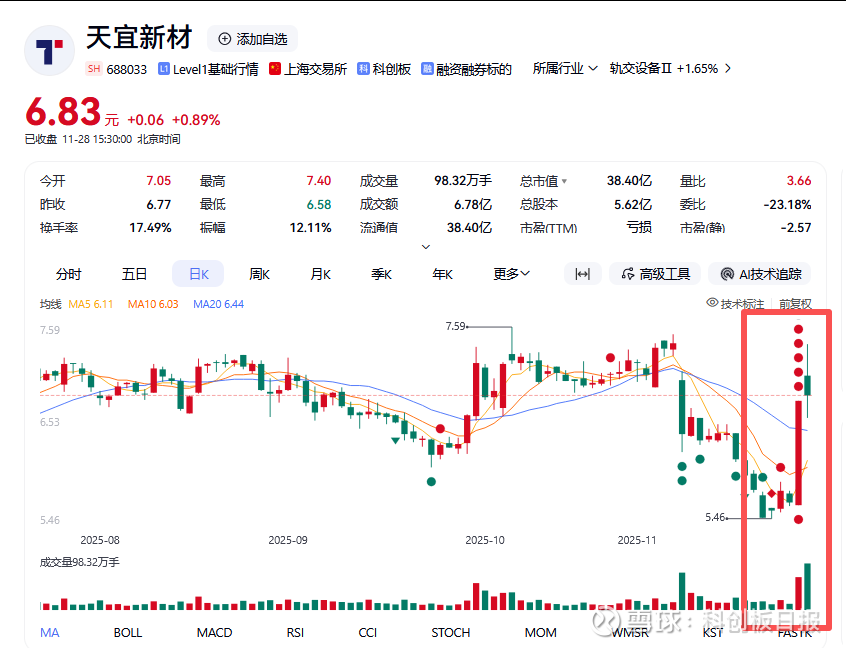Click the 2025-08 date axis label
846x648 pixels.
pyautogui.click(x=100, y=540)
